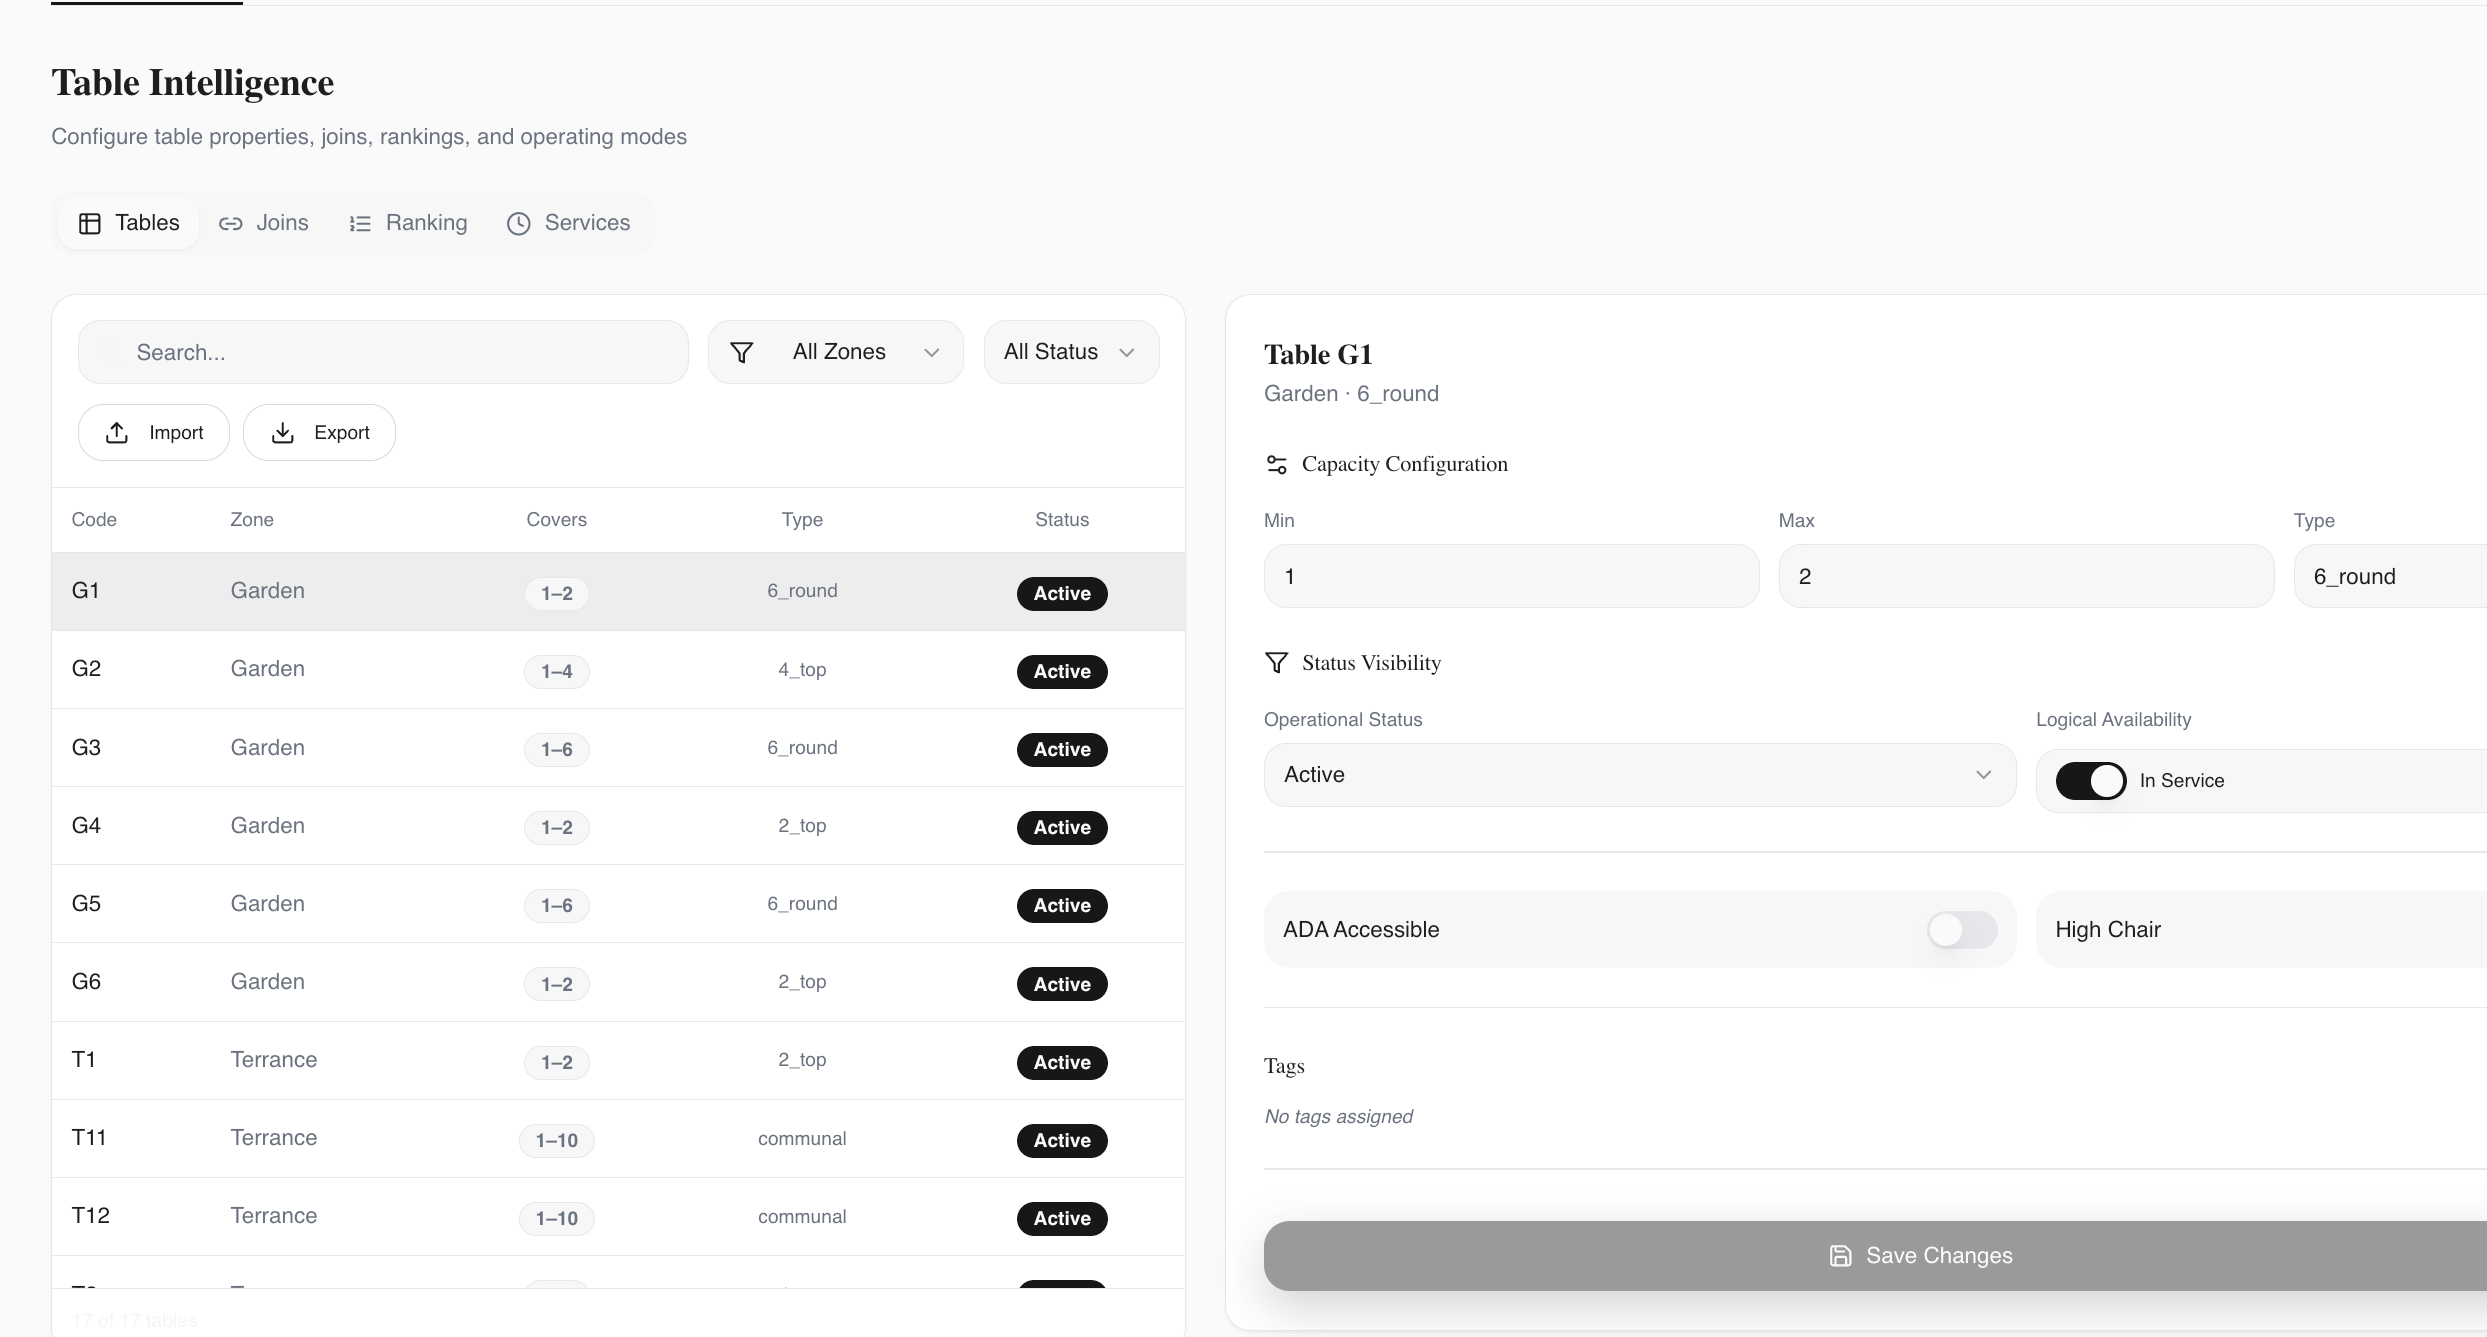Image resolution: width=2487 pixels, height=1337 pixels.
Task: Click the download icon on the Export button
Action: pyautogui.click(x=283, y=432)
